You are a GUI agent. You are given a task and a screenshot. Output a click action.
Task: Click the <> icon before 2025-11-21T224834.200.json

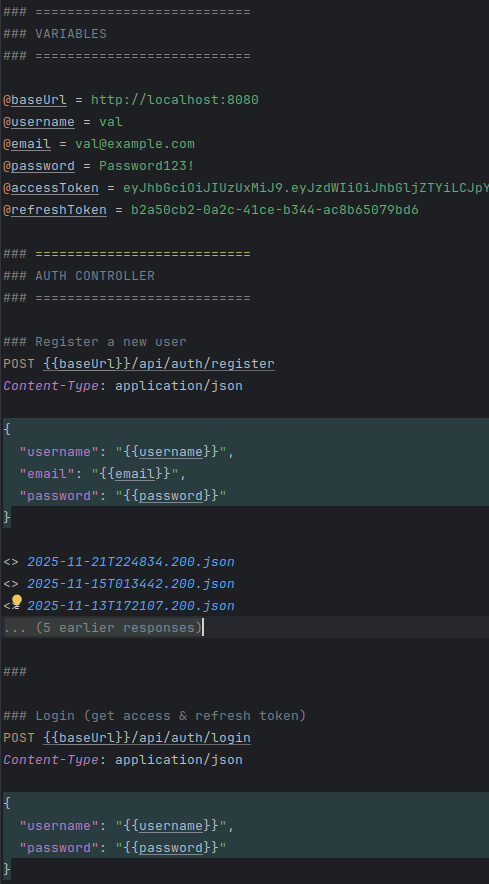(x=11, y=562)
